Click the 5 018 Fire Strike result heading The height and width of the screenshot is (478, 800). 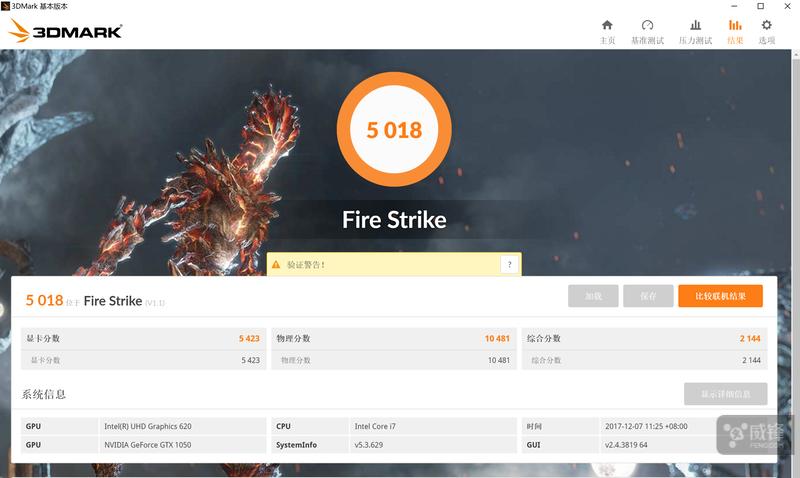click(x=95, y=300)
